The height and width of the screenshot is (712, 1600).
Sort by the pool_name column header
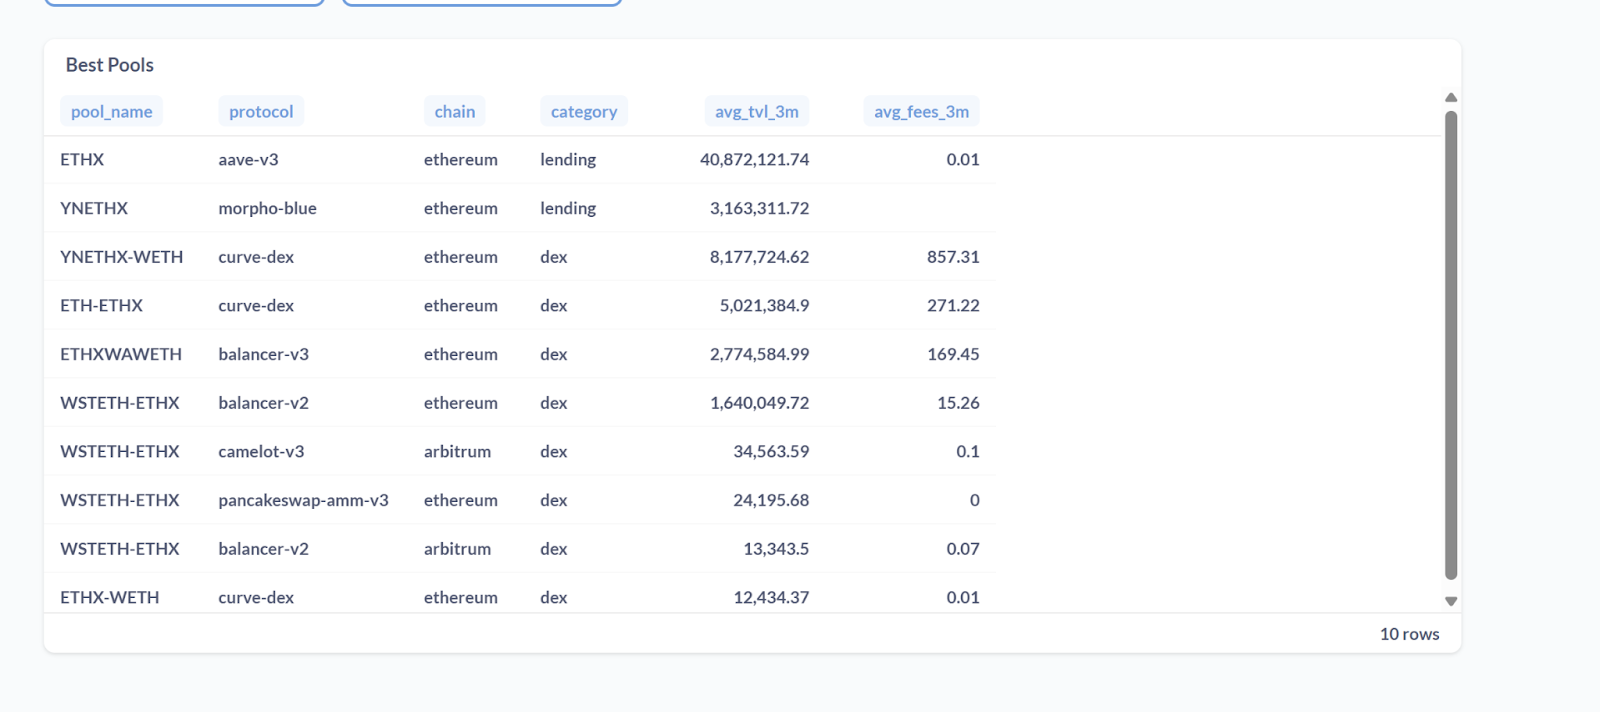(x=111, y=112)
